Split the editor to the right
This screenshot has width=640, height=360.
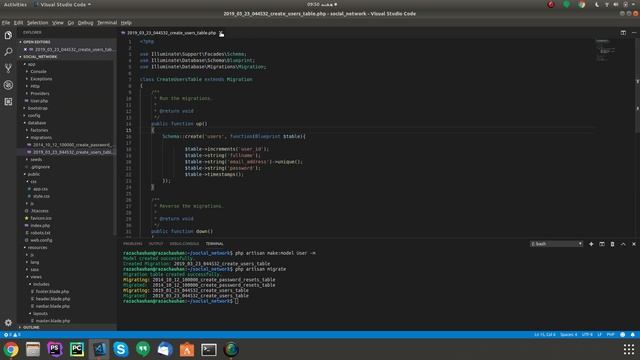[x=623, y=33]
